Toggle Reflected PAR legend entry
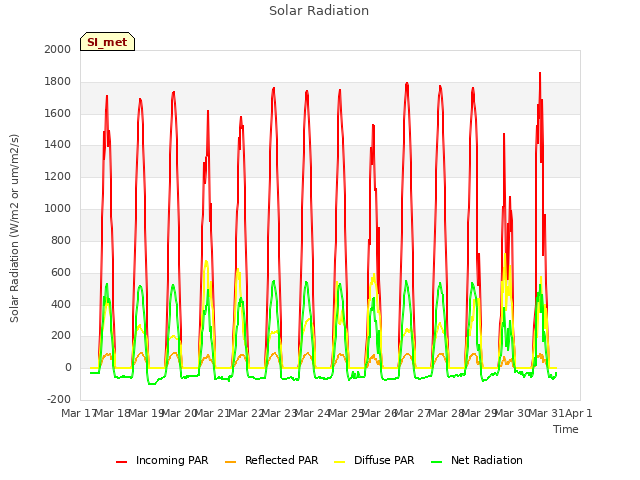 click(x=271, y=460)
